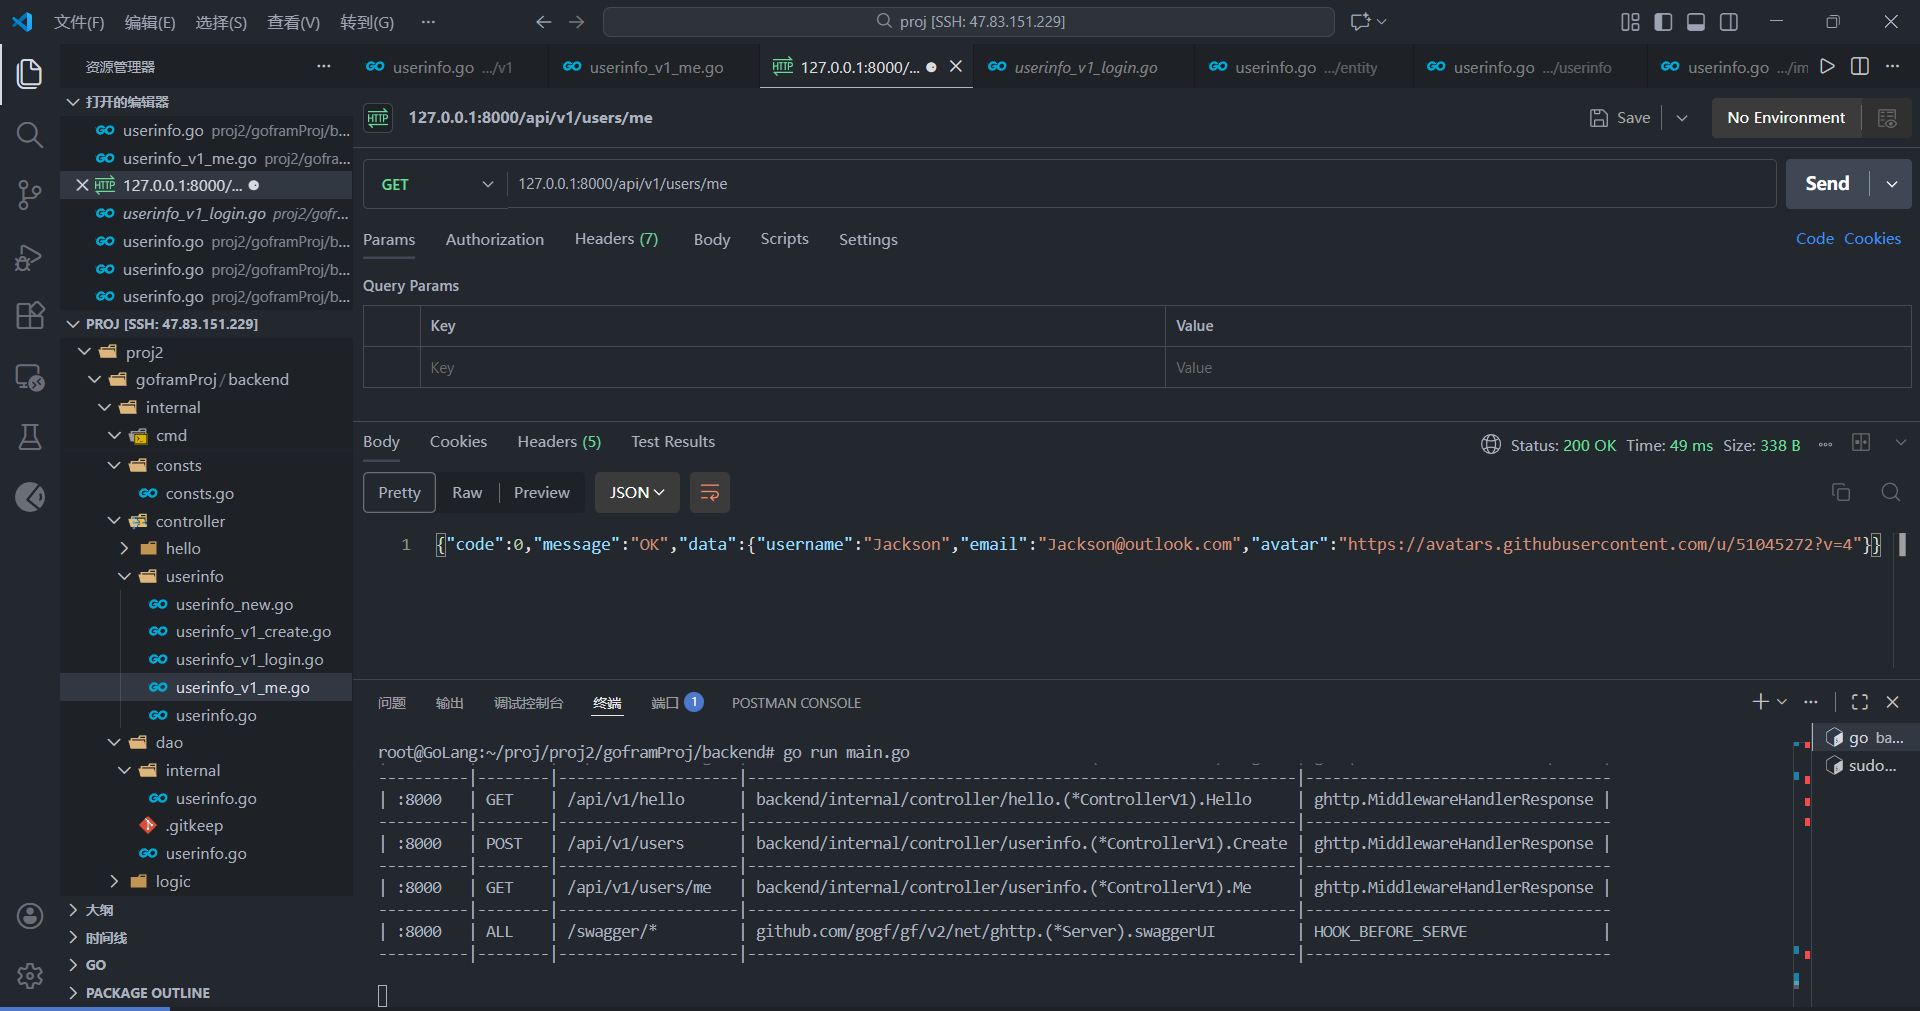Open the Search view in activity bar
The image size is (1920, 1011).
click(x=30, y=135)
